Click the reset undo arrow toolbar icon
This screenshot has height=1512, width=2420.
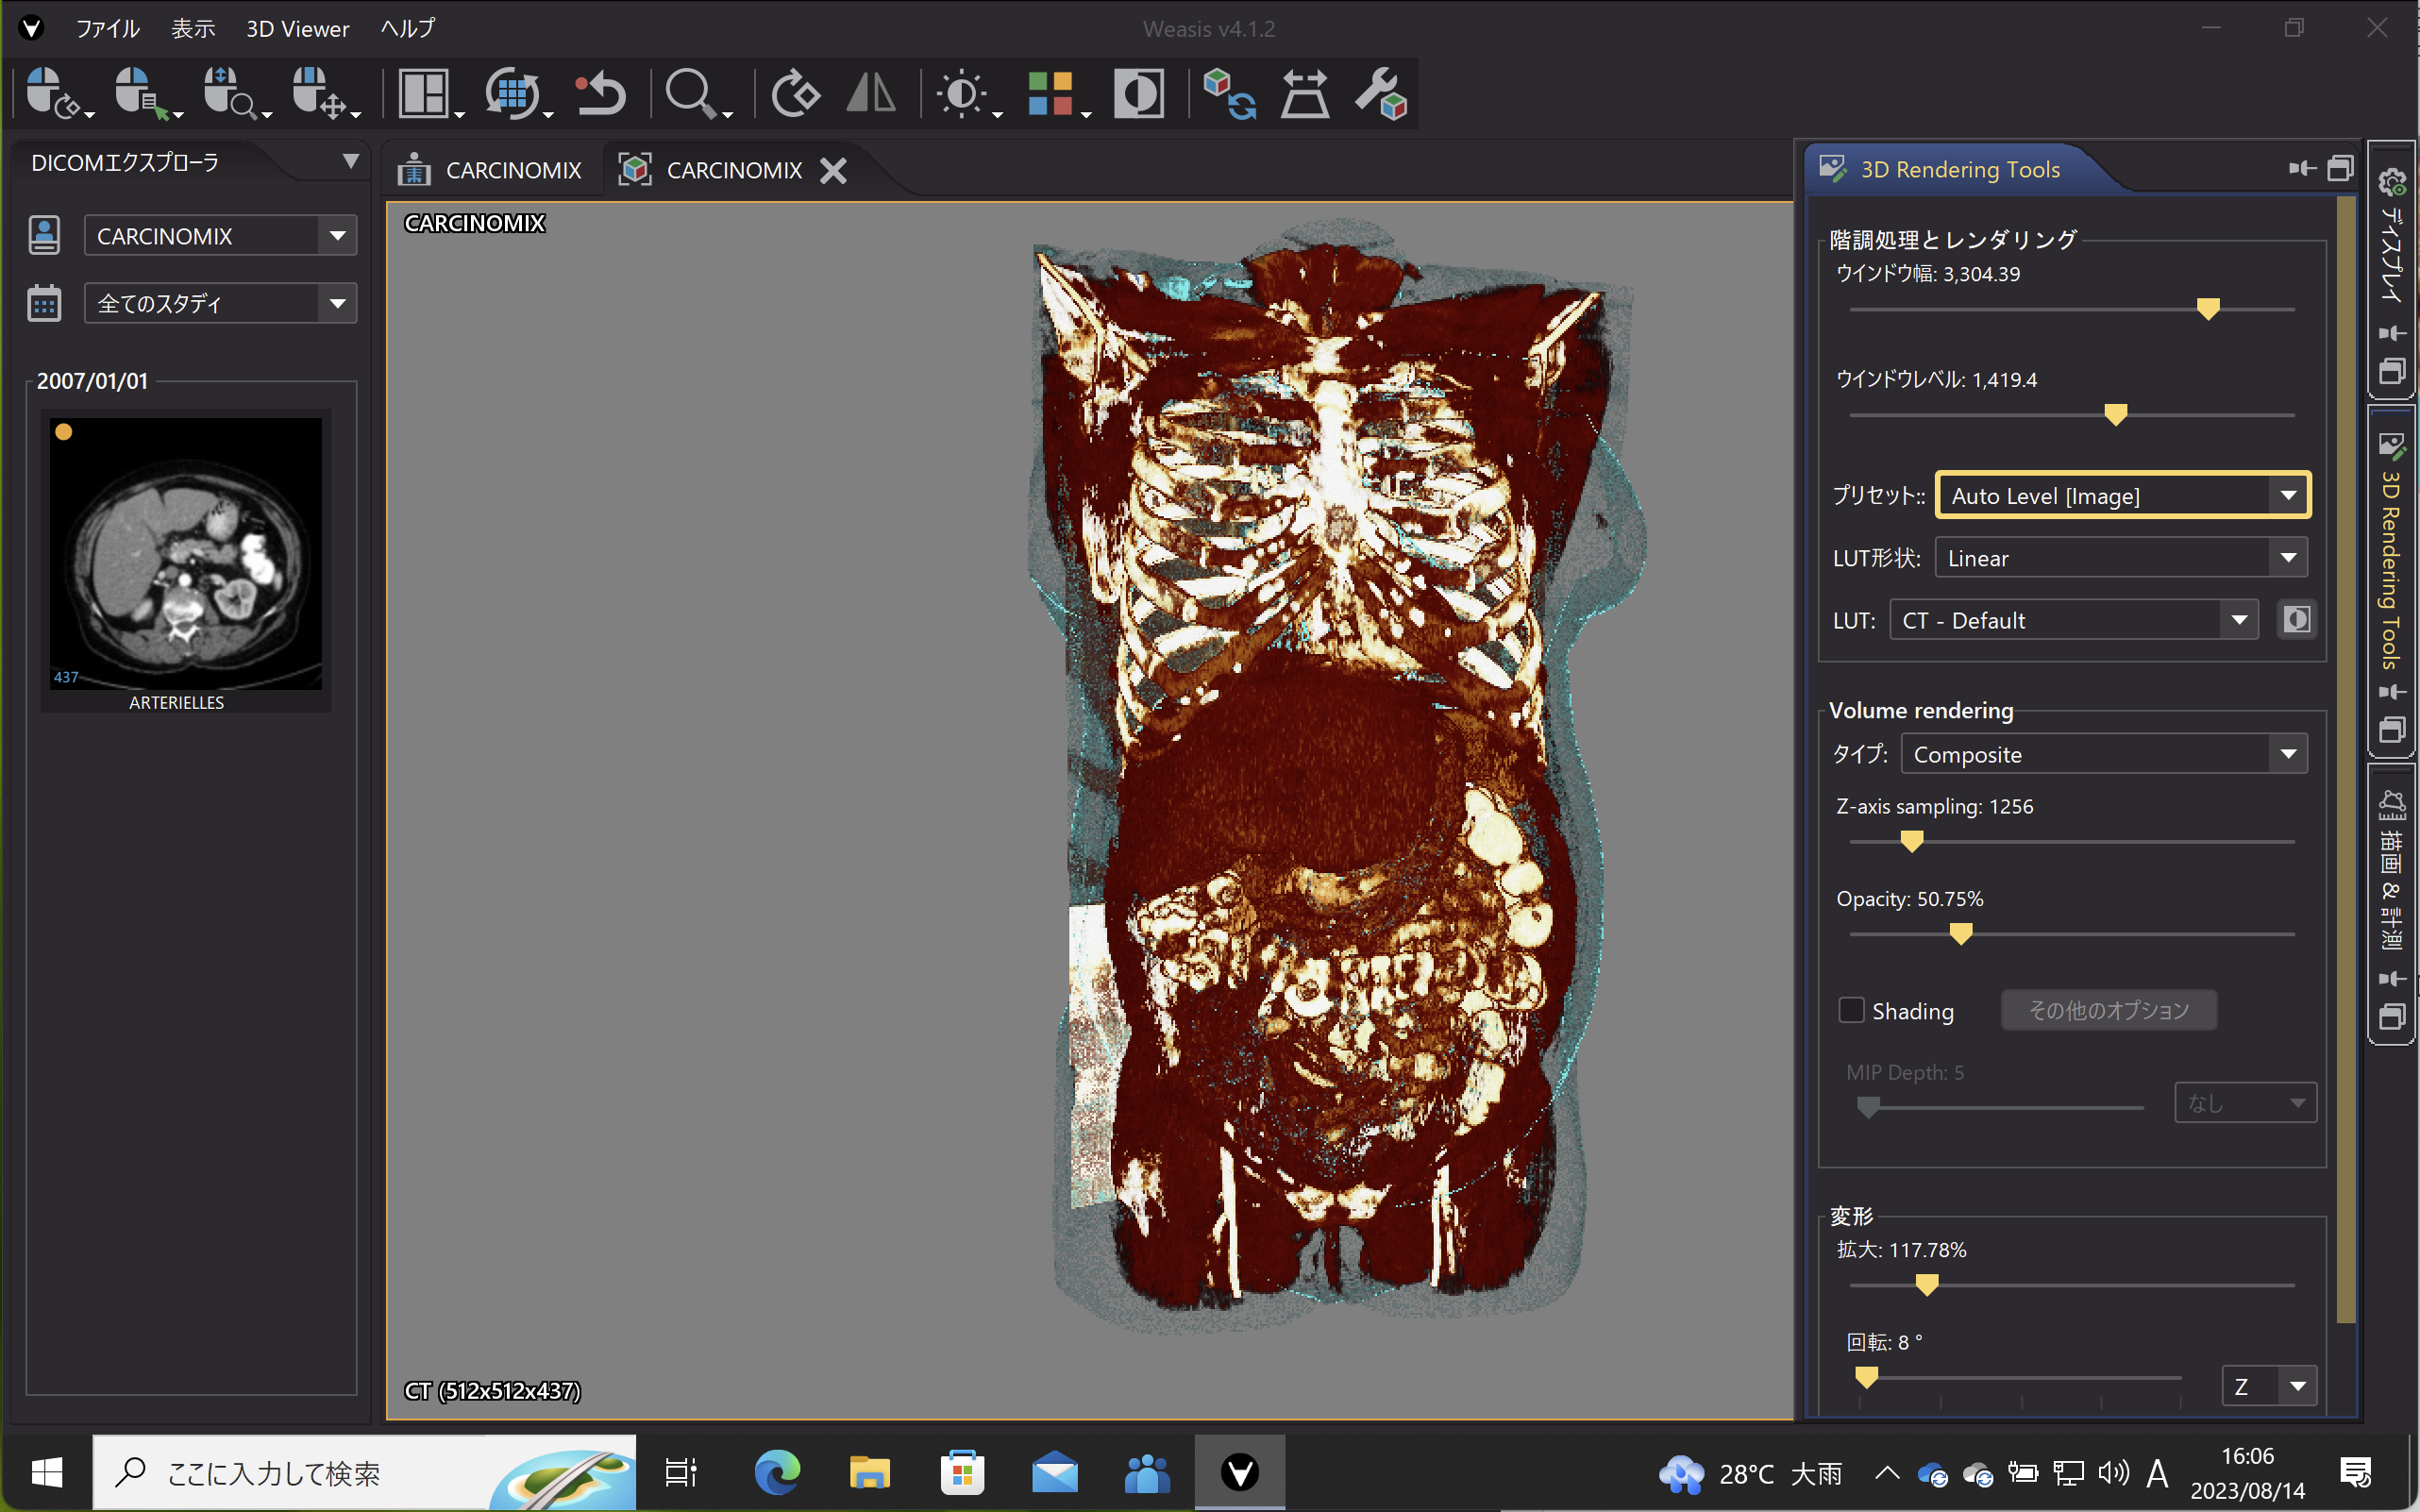tap(601, 94)
